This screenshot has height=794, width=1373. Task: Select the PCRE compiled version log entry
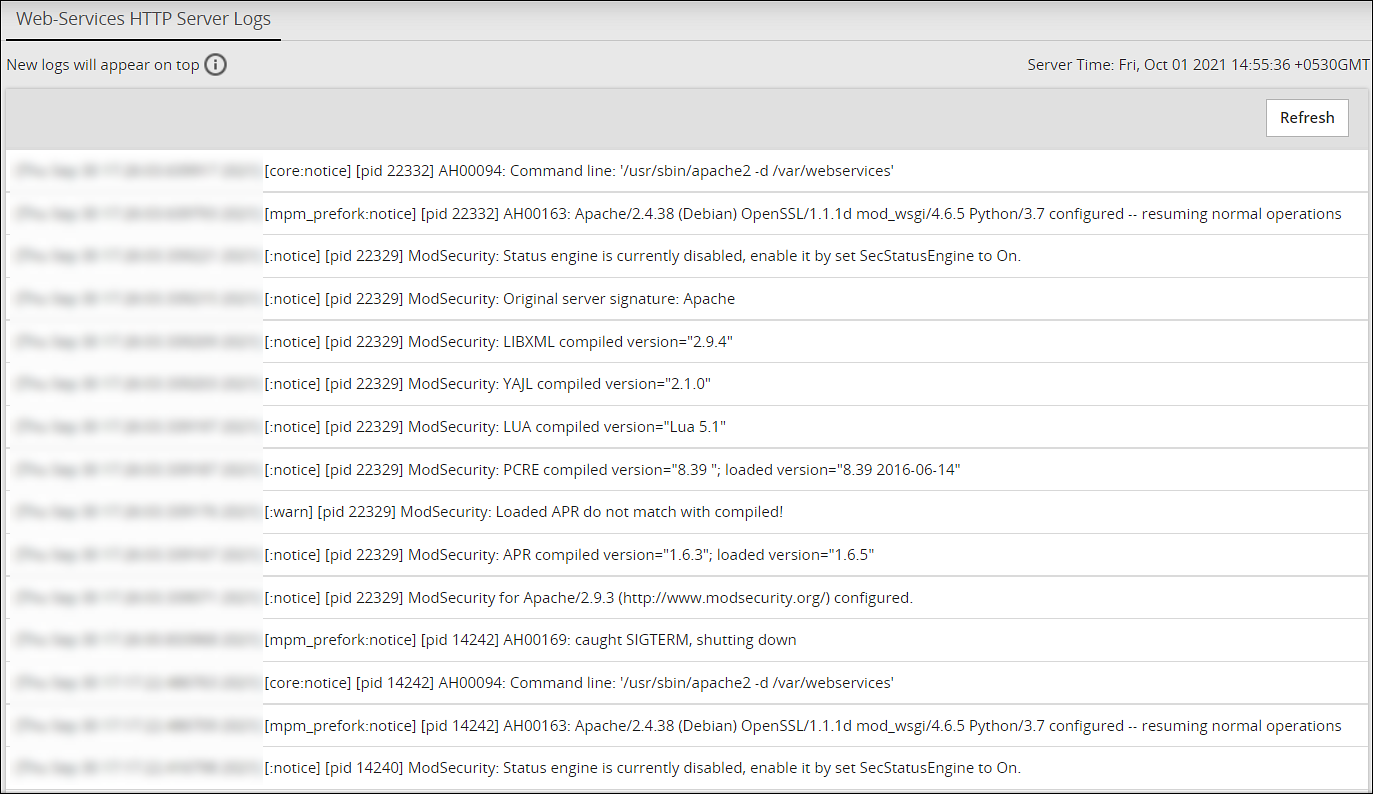click(x=612, y=469)
